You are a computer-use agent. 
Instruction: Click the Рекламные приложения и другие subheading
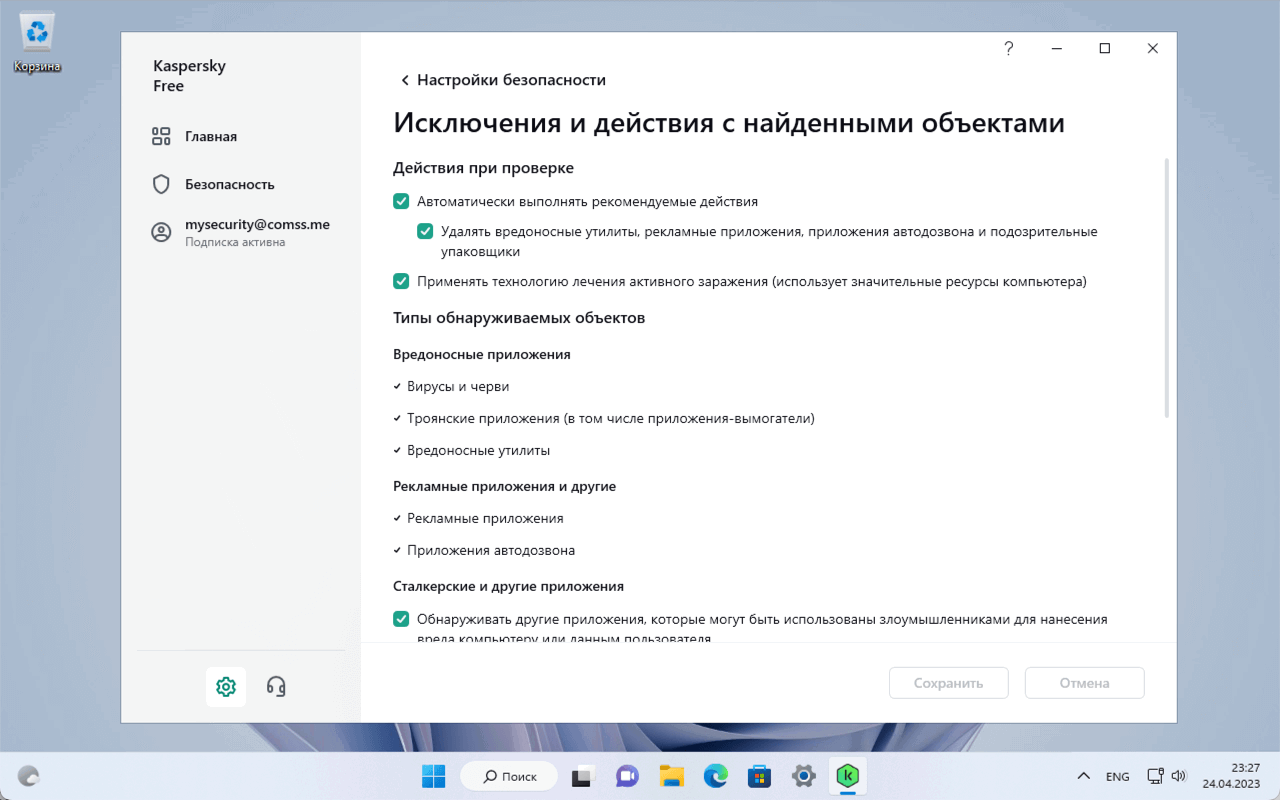pyautogui.click(x=504, y=486)
